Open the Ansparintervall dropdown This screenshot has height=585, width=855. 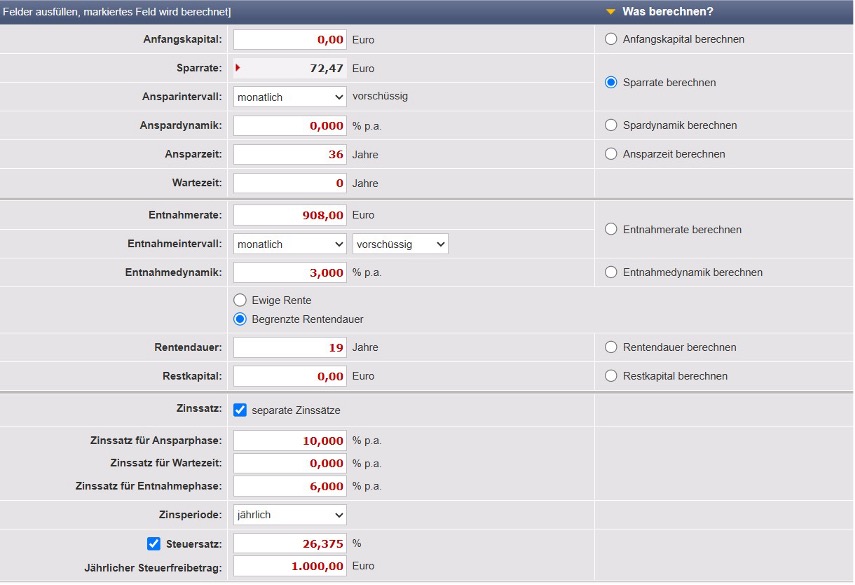pos(290,97)
